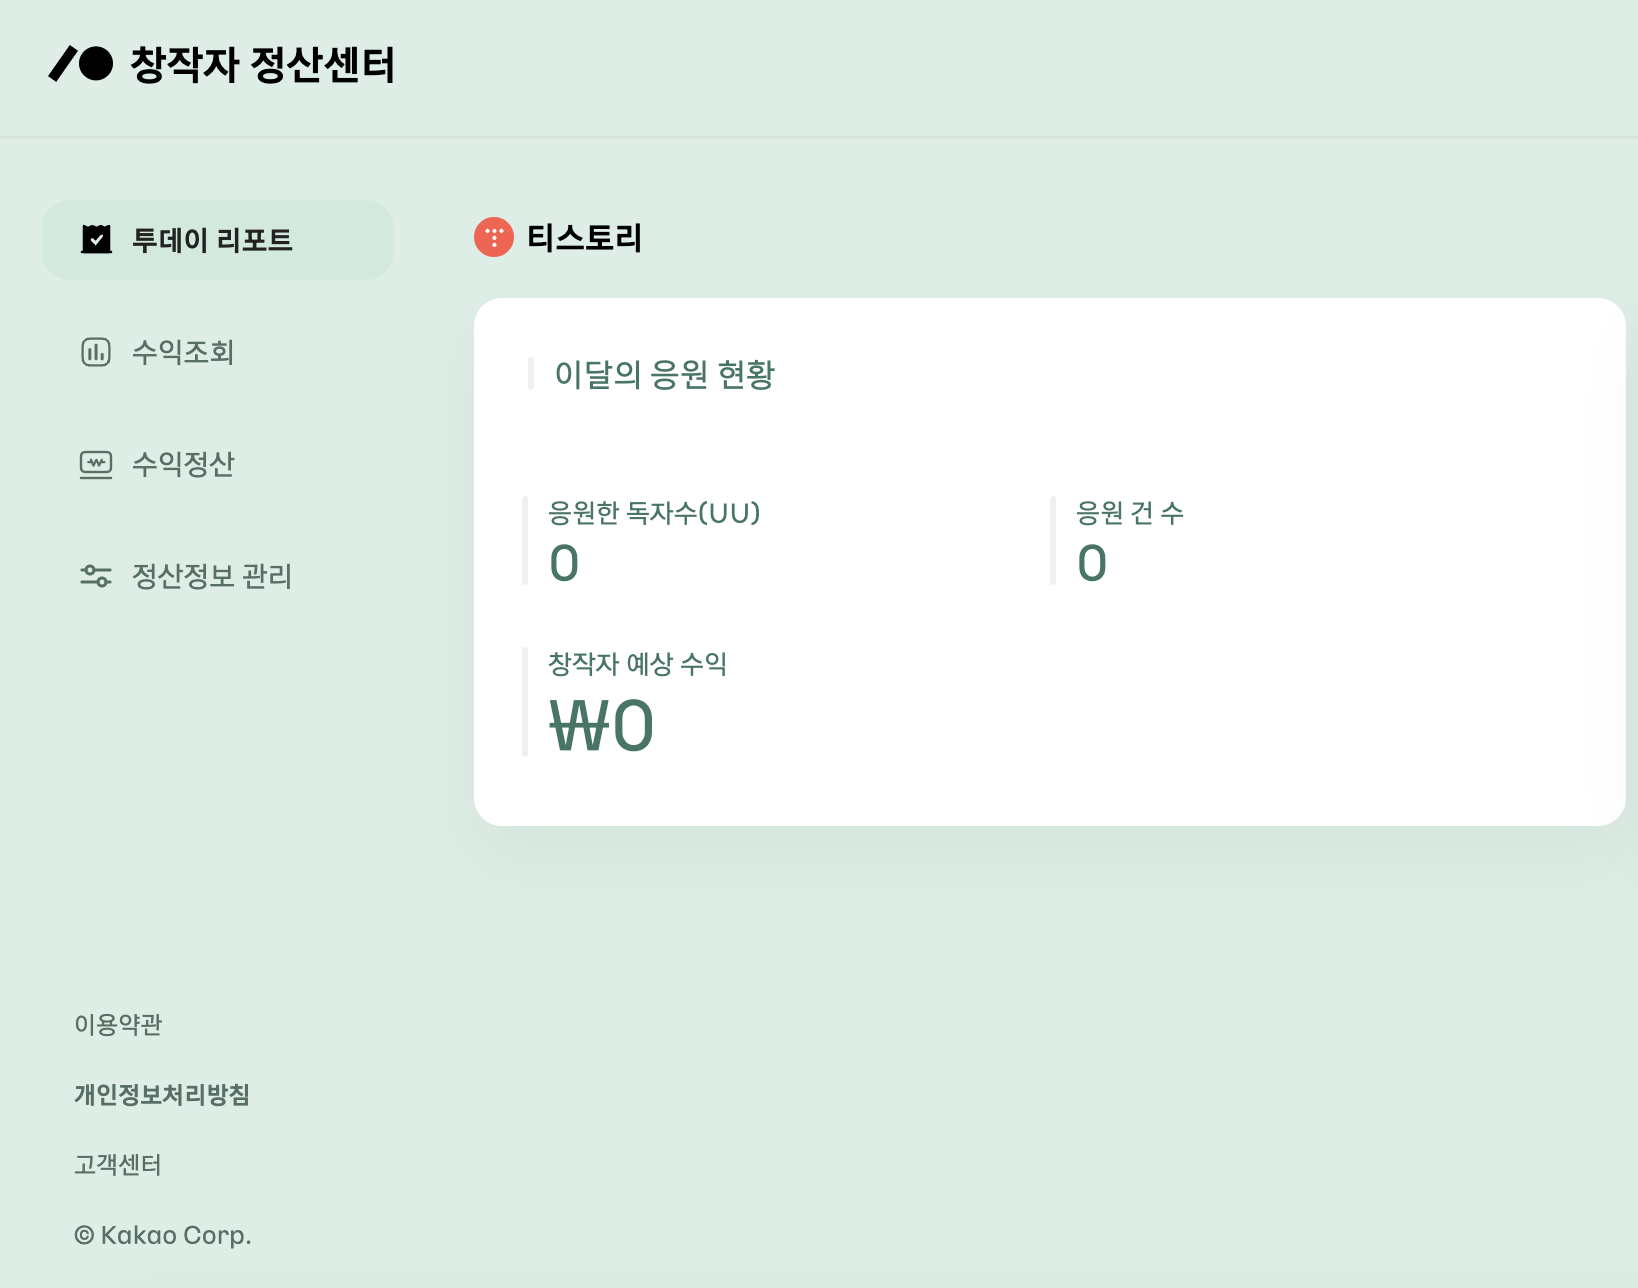
Task: Click the 응원한 독자수(UU) value showing 0
Action: pyautogui.click(x=563, y=563)
